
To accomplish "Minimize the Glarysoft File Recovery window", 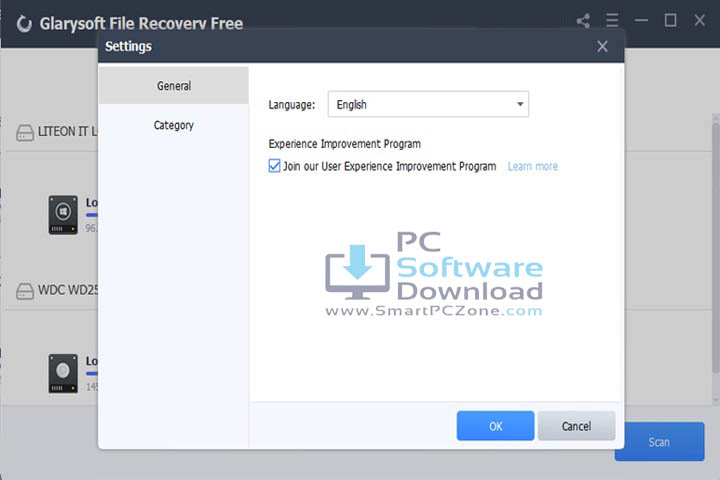I will [641, 20].
